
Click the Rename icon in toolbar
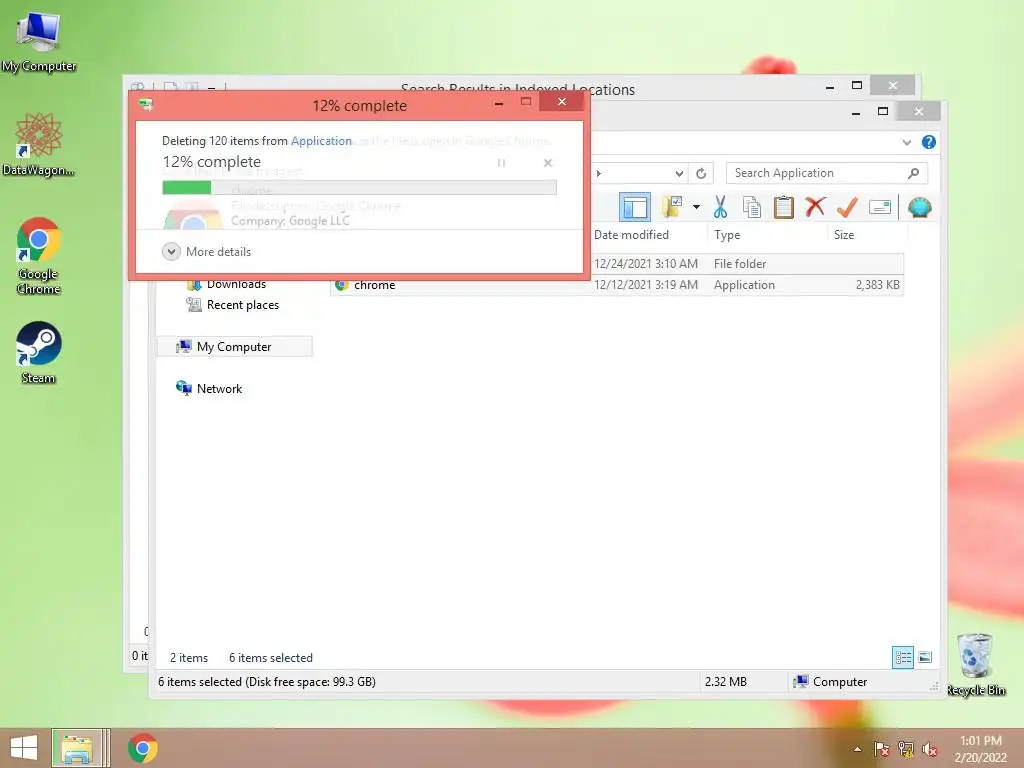(x=880, y=208)
